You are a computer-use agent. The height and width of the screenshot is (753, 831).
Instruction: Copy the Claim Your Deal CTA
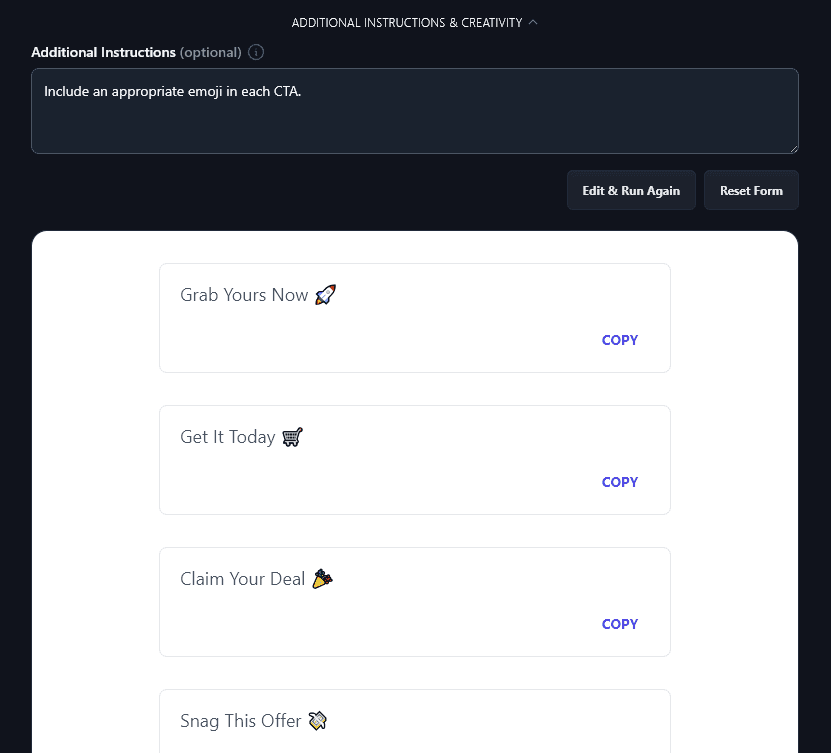(619, 624)
